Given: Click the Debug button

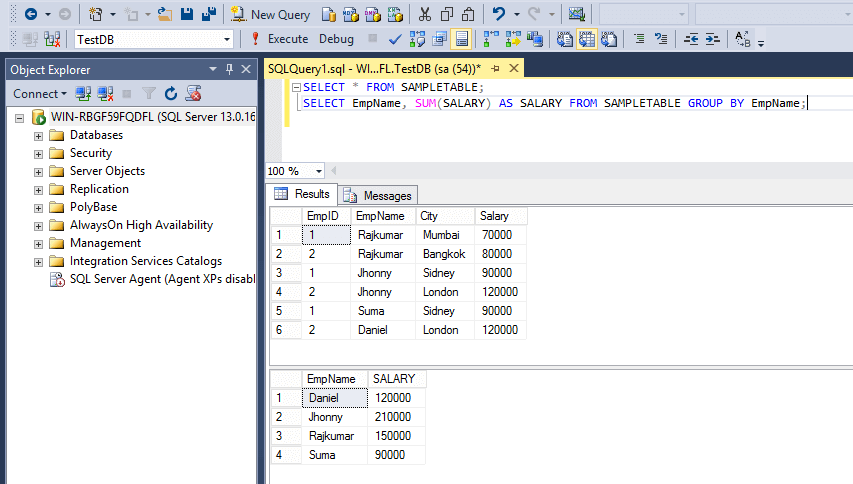Looking at the screenshot, I should [x=336, y=39].
